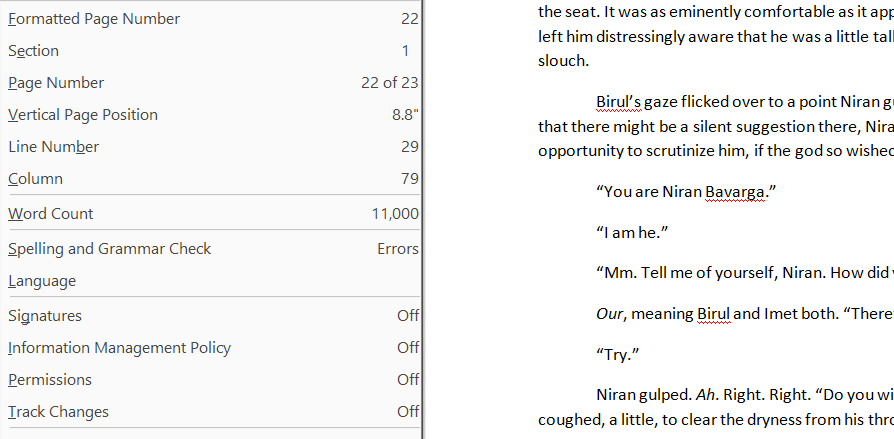The width and height of the screenshot is (894, 439).
Task: Show Line Number in status bar
Action: [x=54, y=147]
